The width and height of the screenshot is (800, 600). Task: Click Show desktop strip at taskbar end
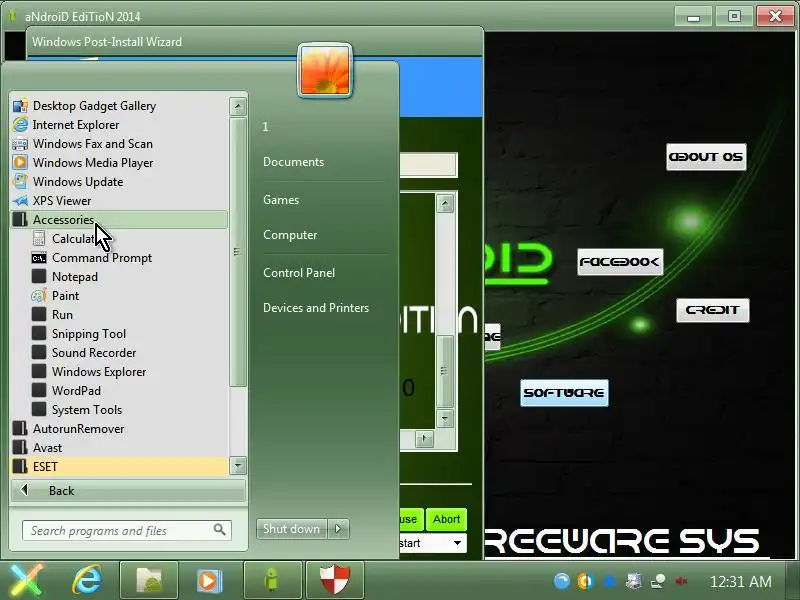pyautogui.click(x=792, y=580)
